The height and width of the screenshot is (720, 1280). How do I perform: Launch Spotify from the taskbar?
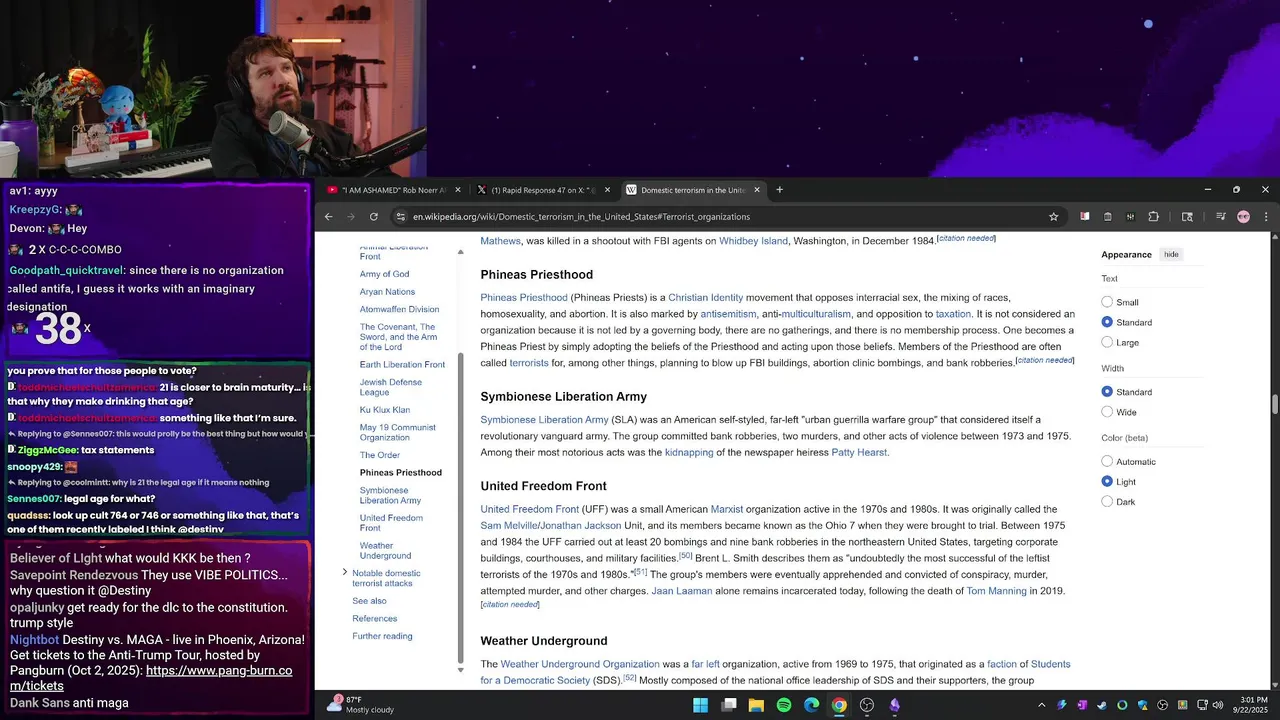coord(784,705)
